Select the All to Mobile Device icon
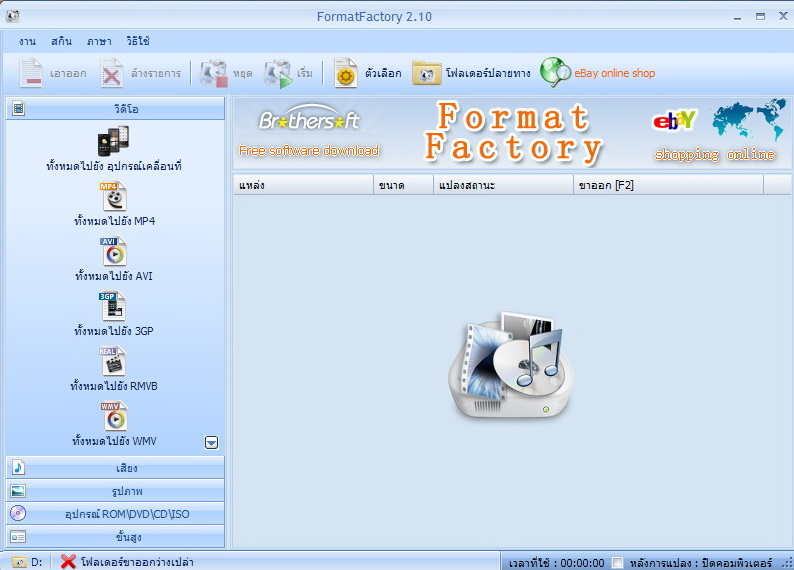Screen dimensions: 794x570 coord(113,141)
